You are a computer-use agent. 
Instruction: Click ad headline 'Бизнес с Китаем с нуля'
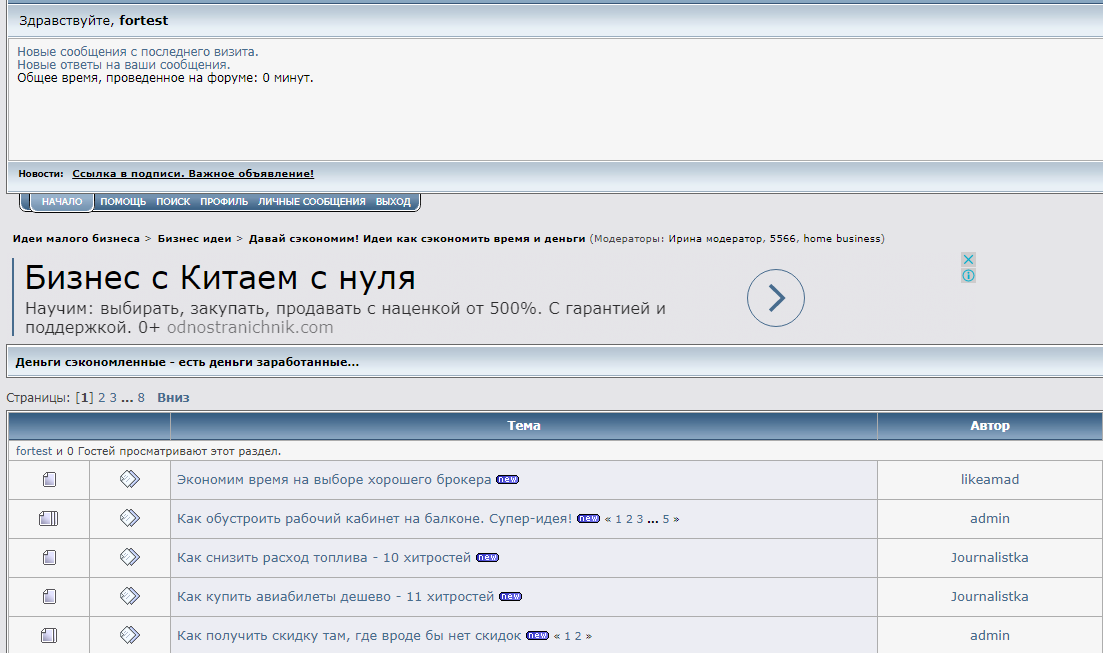click(x=220, y=278)
